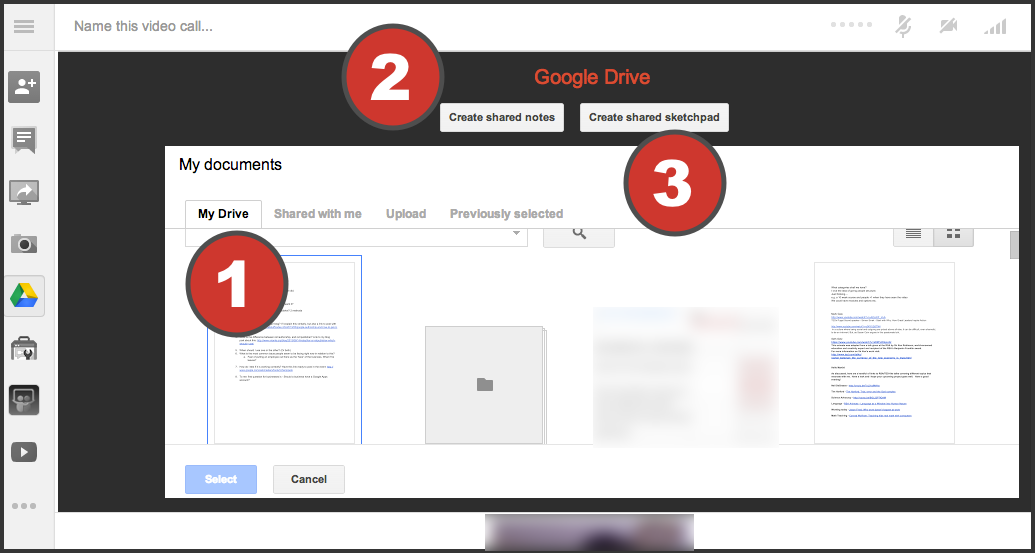This screenshot has width=1035, height=553.
Task: Check the signal strength bars icon
Action: point(995,26)
